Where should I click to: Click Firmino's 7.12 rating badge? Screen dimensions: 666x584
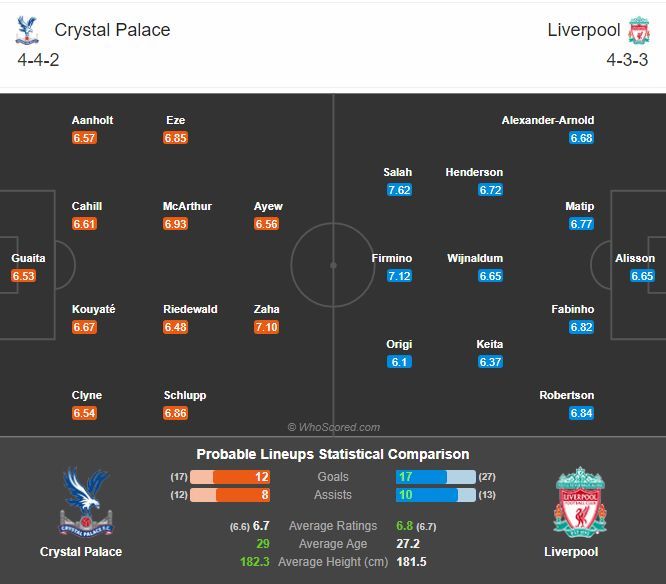[x=398, y=276]
